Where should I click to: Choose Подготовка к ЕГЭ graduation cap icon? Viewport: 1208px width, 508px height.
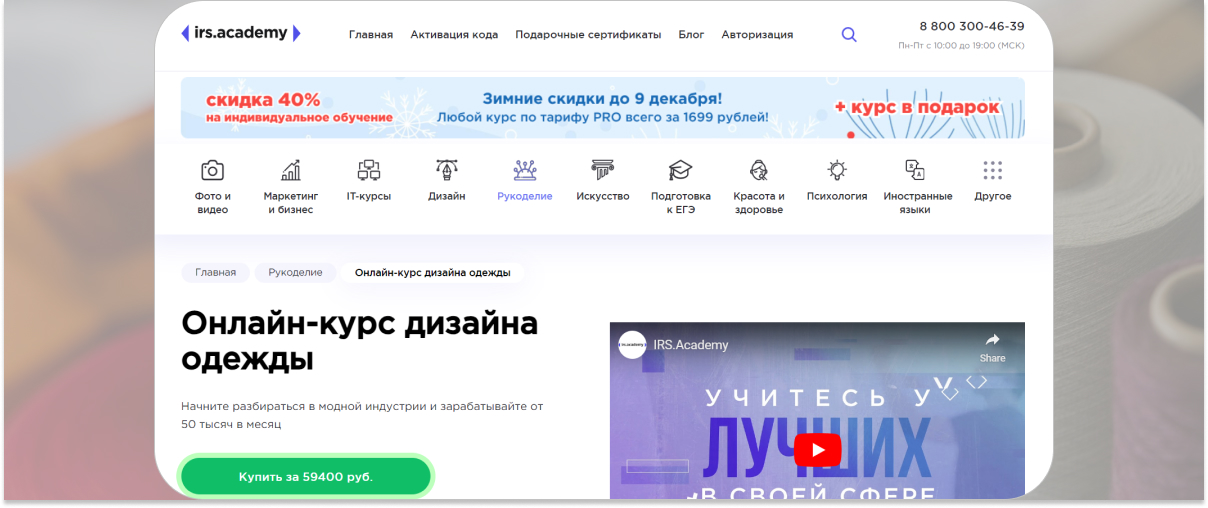(681, 169)
